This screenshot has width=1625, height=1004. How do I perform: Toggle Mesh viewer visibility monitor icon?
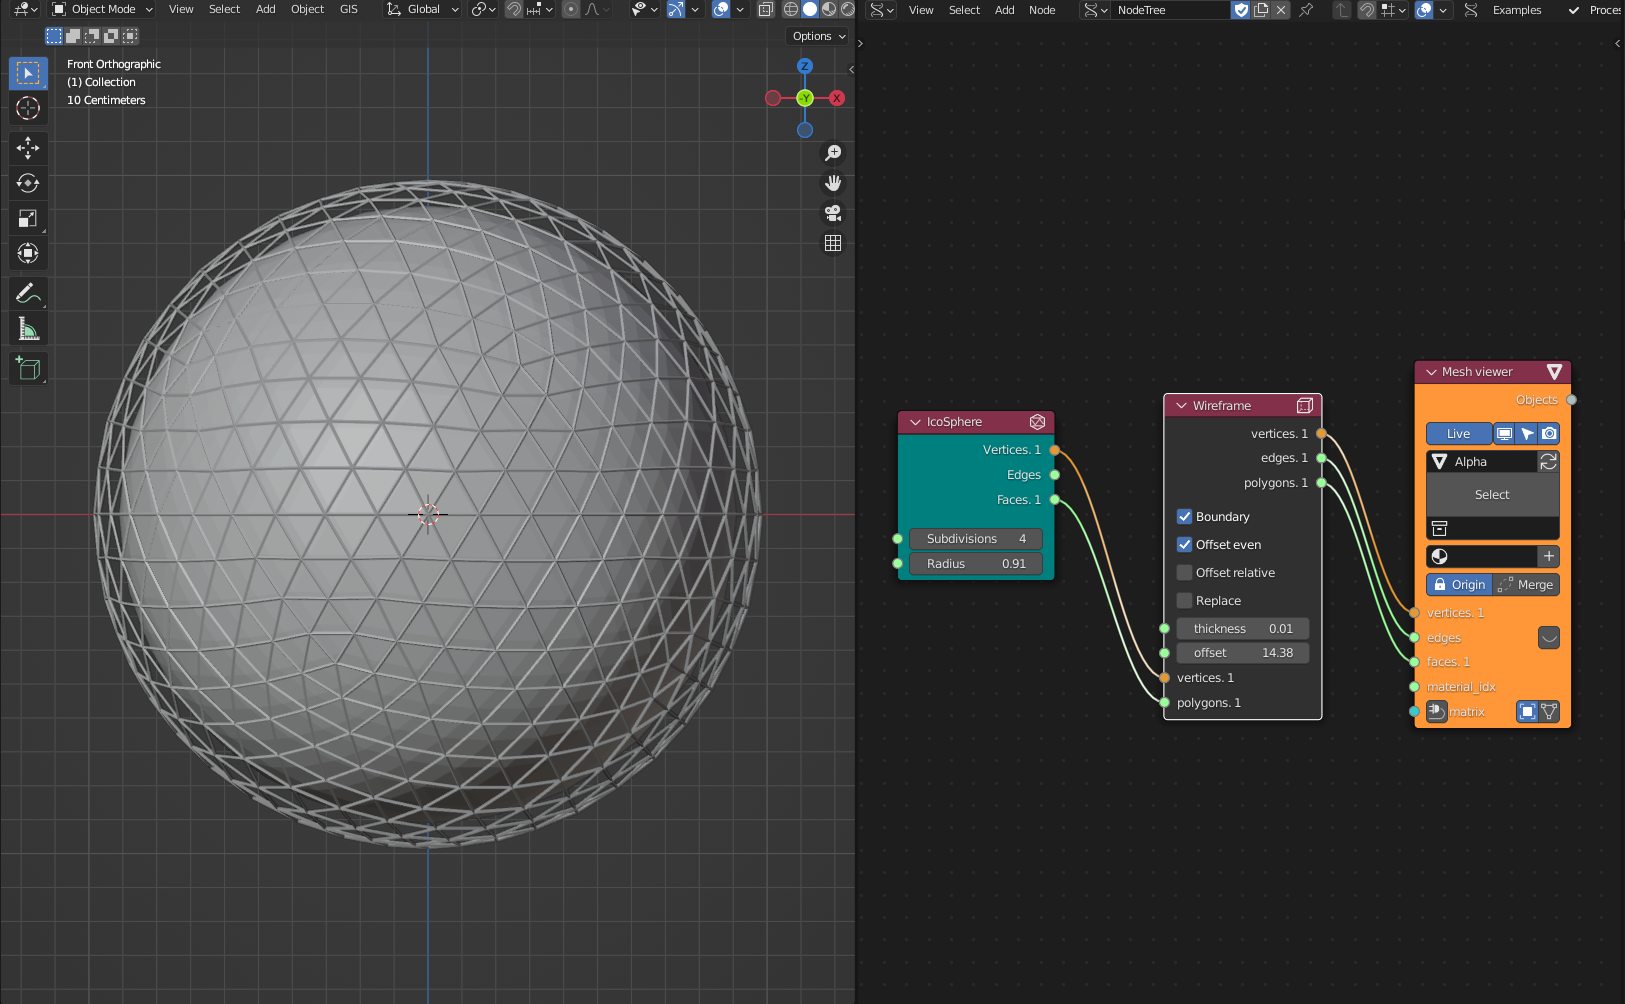point(1504,434)
